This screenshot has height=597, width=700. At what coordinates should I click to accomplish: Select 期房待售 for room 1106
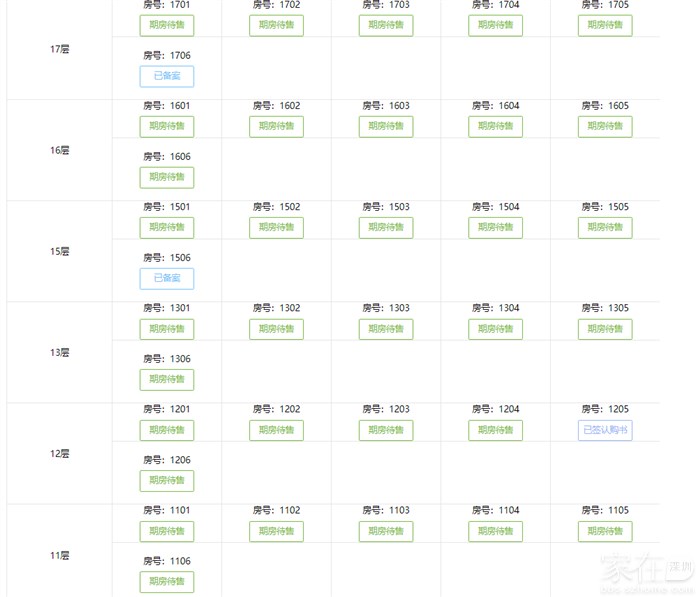(x=166, y=582)
